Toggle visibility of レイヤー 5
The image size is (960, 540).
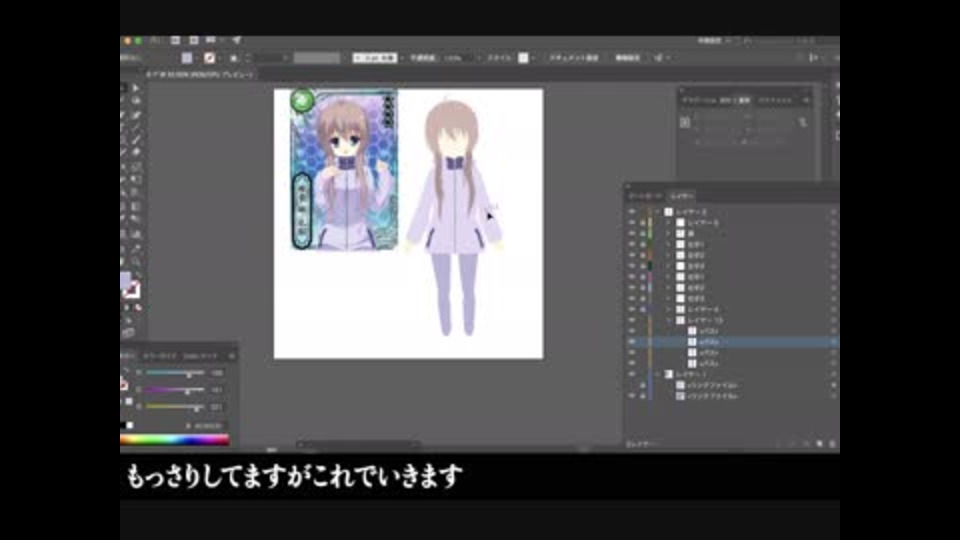click(x=632, y=223)
